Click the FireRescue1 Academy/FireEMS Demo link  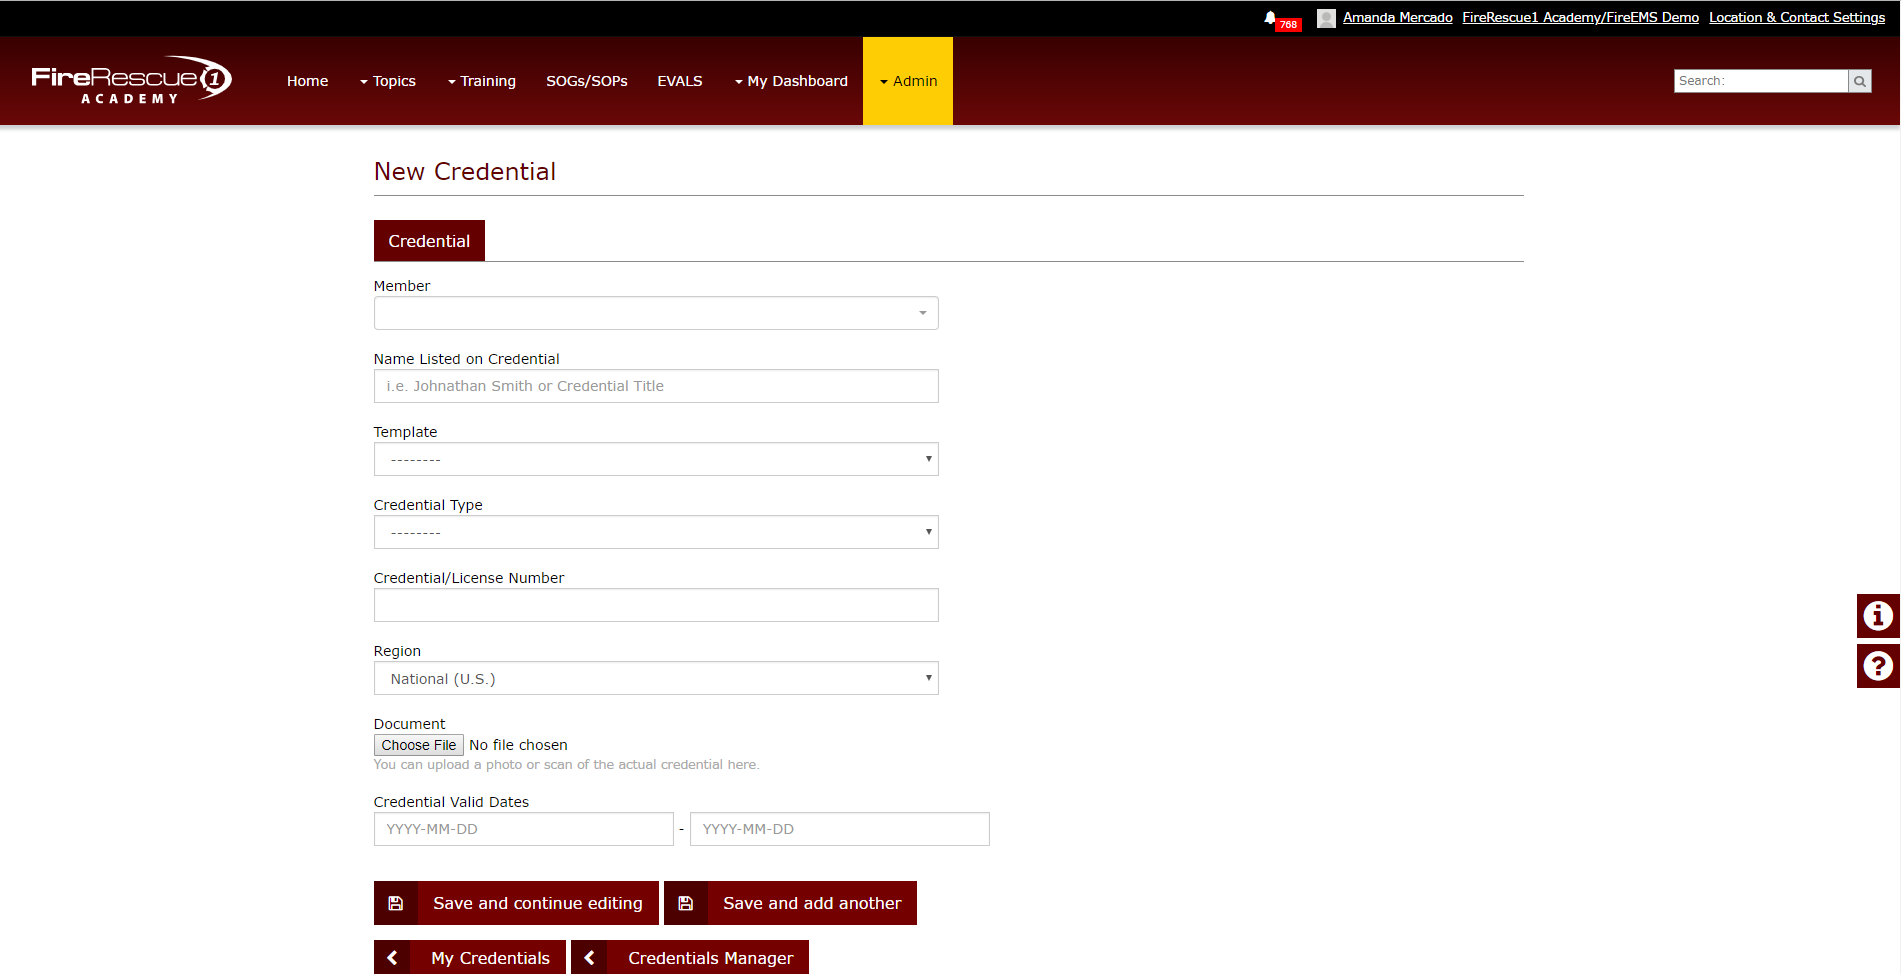[1580, 17]
